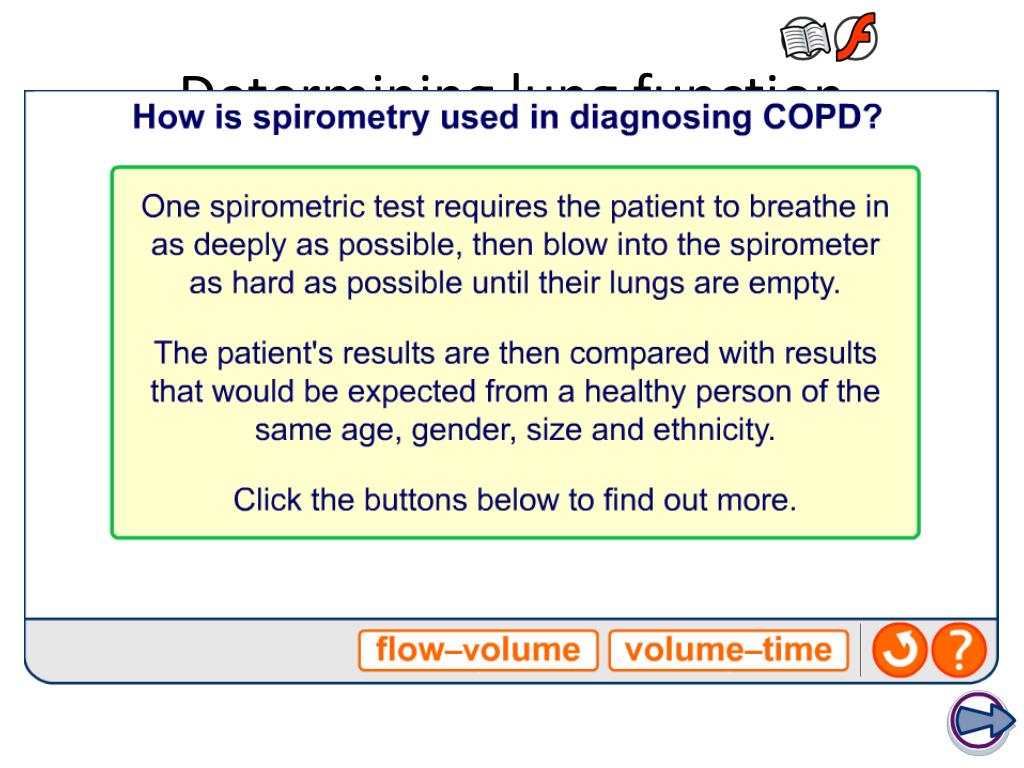Click the grey bar left of flow–volume
The image size is (1024, 768).
pos(190,651)
